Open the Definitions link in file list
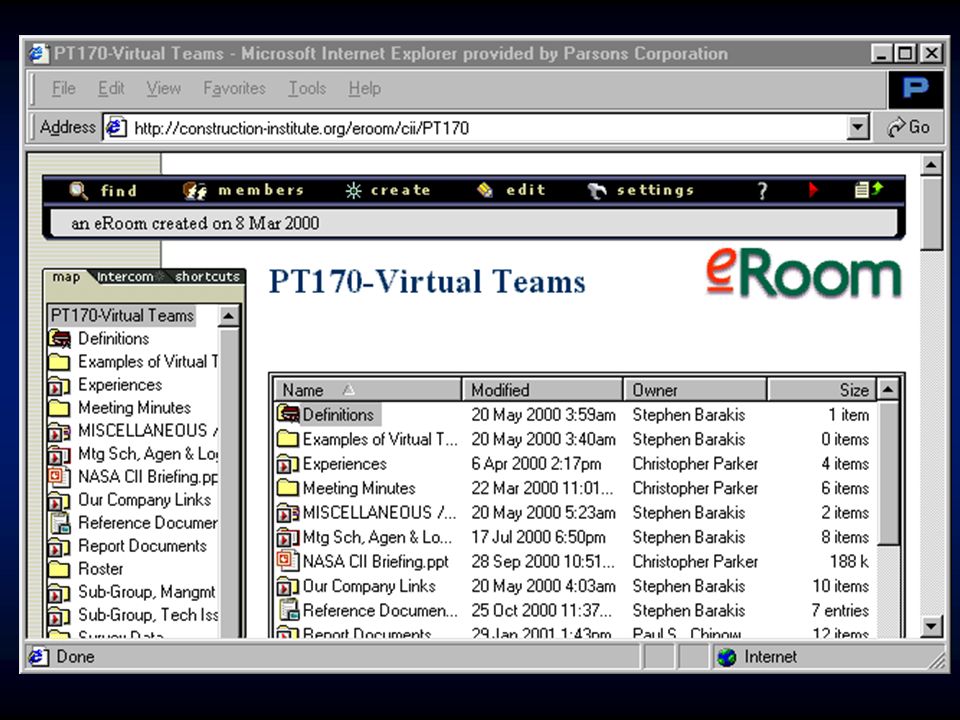960x720 pixels. click(x=338, y=414)
